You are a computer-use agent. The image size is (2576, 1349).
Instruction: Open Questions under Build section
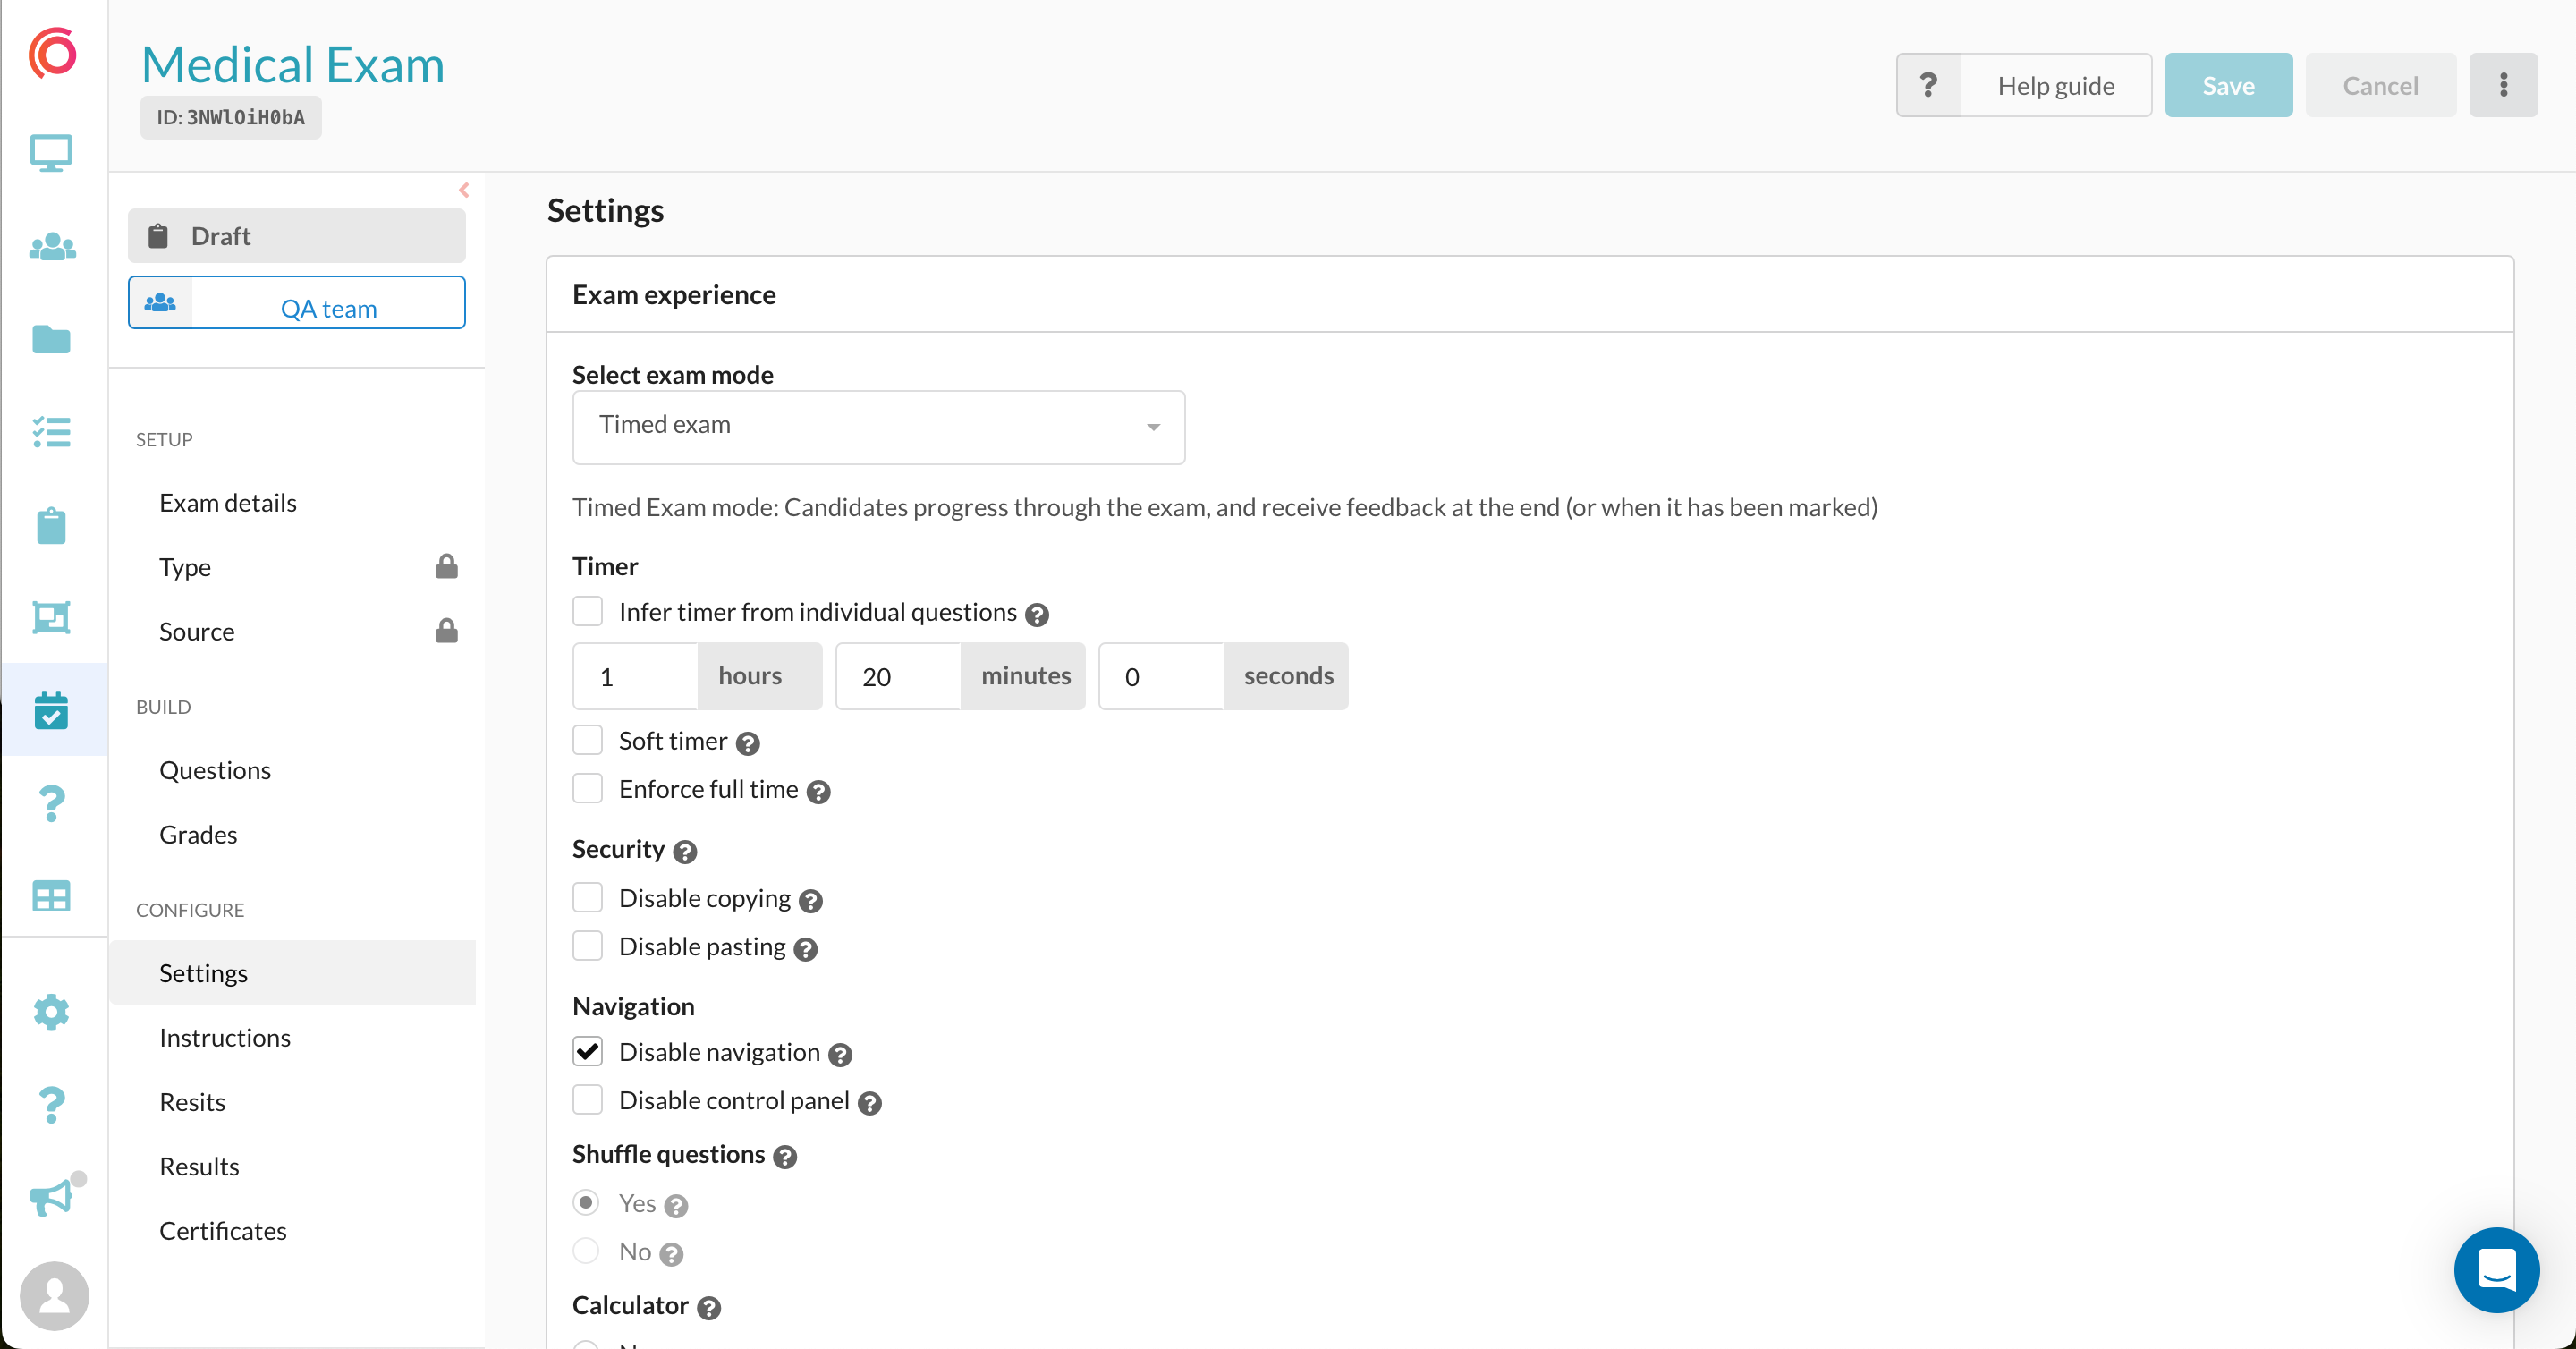pyautogui.click(x=215, y=769)
